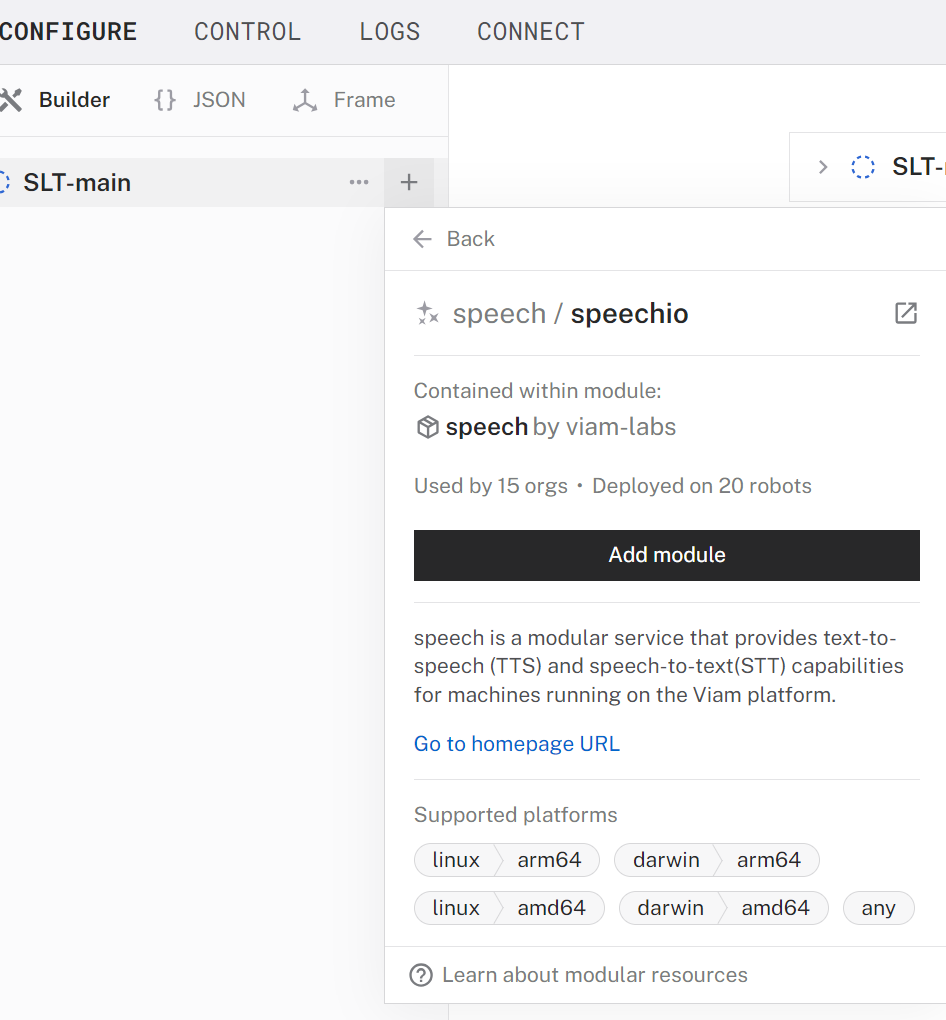This screenshot has height=1020, width=946.
Task: Click the sparkle icon next to speech
Action: point(427,314)
